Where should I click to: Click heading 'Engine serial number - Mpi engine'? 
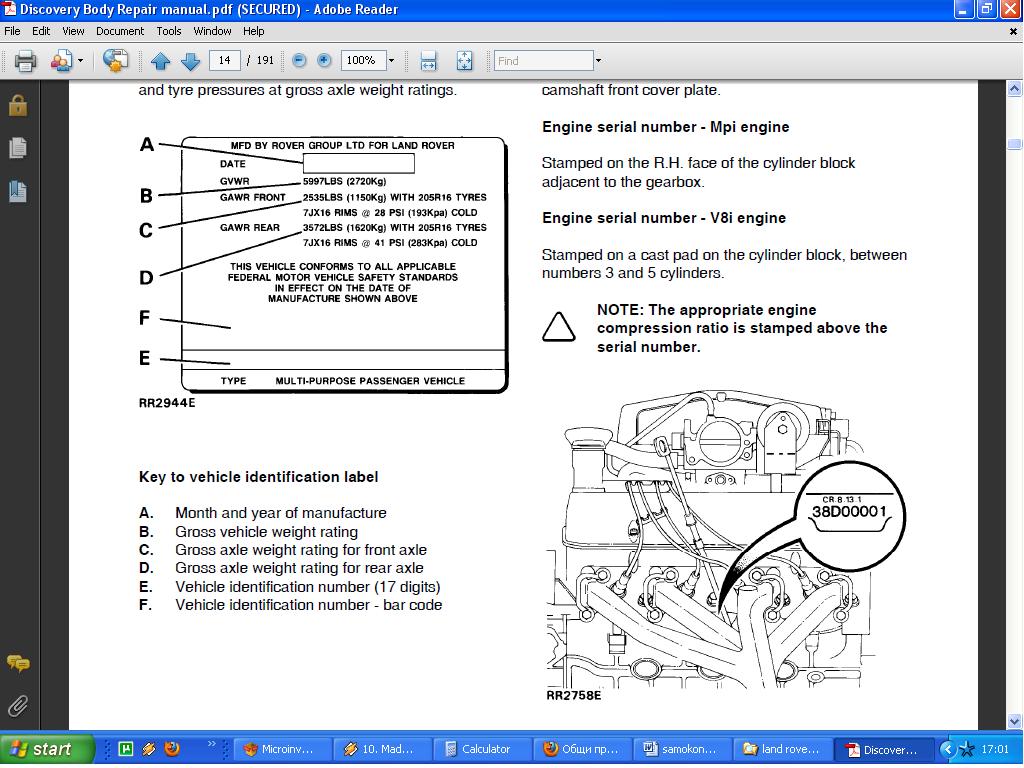(665, 127)
